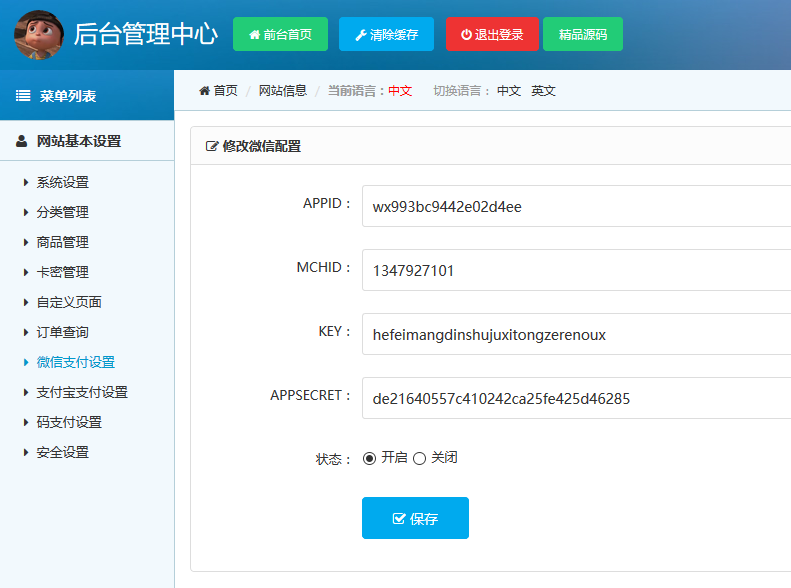Click the cartoon avatar profile picture
Image resolution: width=791 pixels, height=588 pixels.
click(39, 34)
